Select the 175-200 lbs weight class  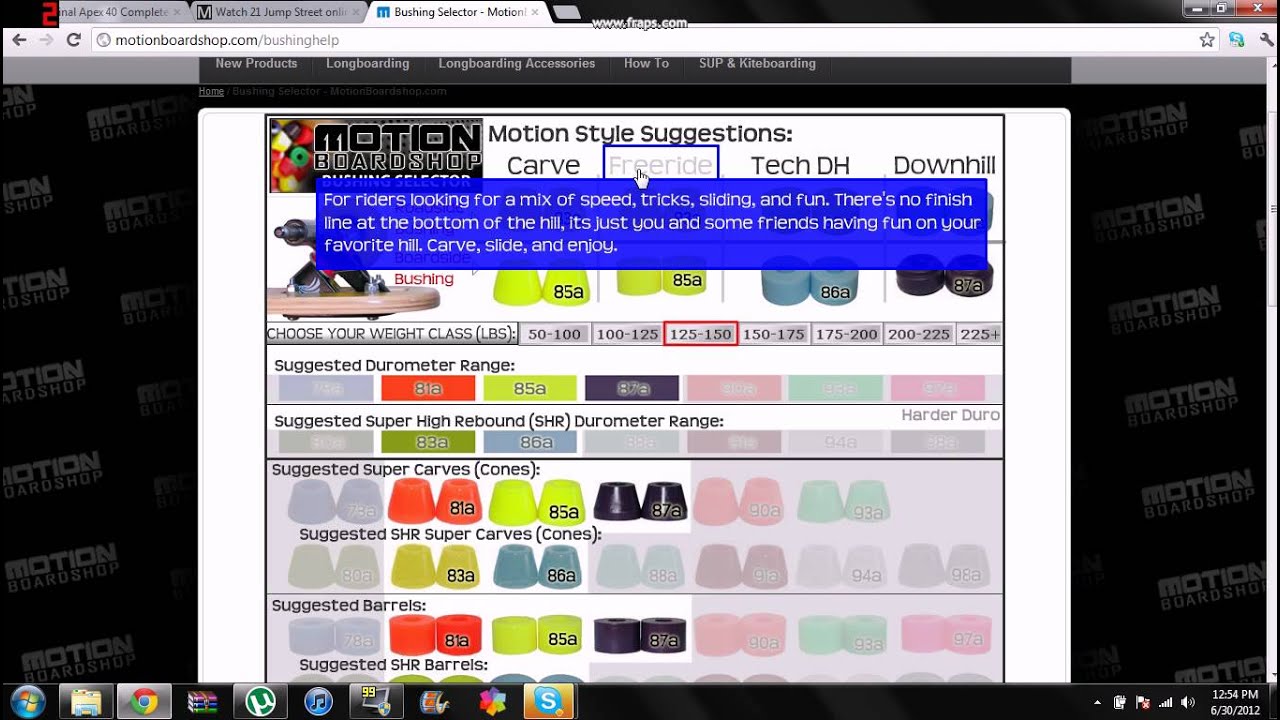846,334
